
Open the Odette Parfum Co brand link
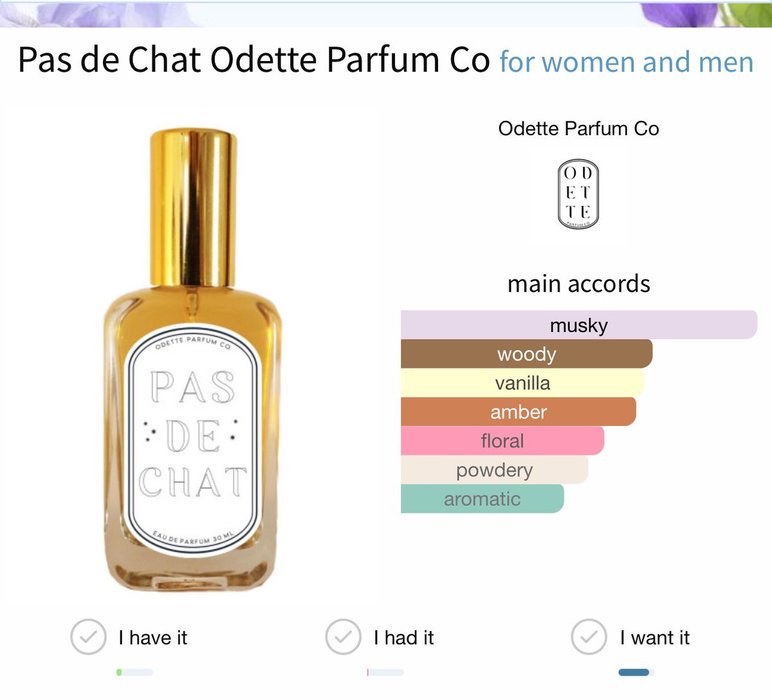pyautogui.click(x=579, y=128)
